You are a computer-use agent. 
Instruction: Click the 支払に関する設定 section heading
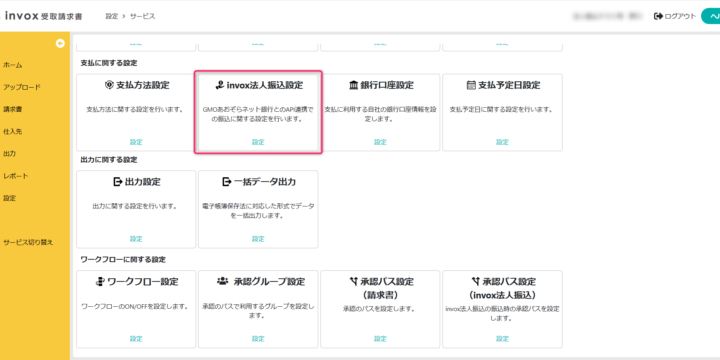[x=109, y=62]
